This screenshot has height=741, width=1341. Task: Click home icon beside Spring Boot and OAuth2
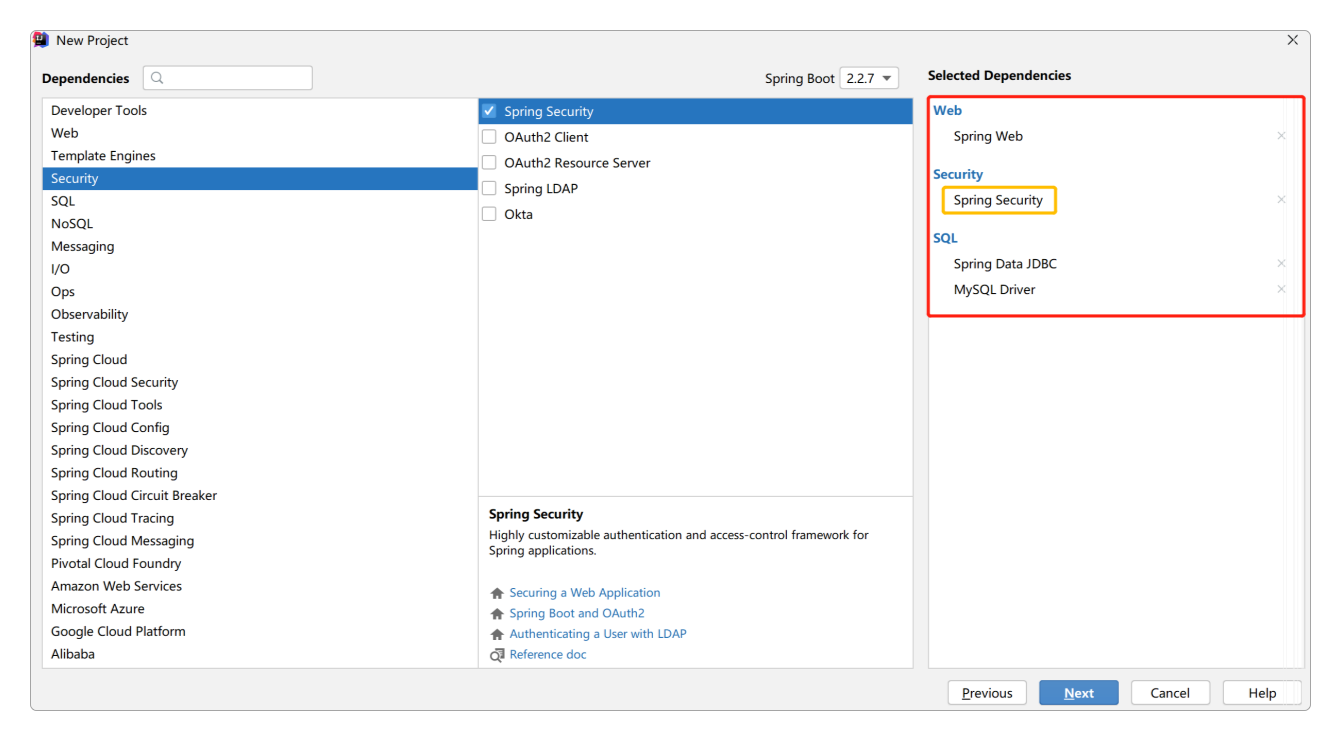[x=497, y=614]
